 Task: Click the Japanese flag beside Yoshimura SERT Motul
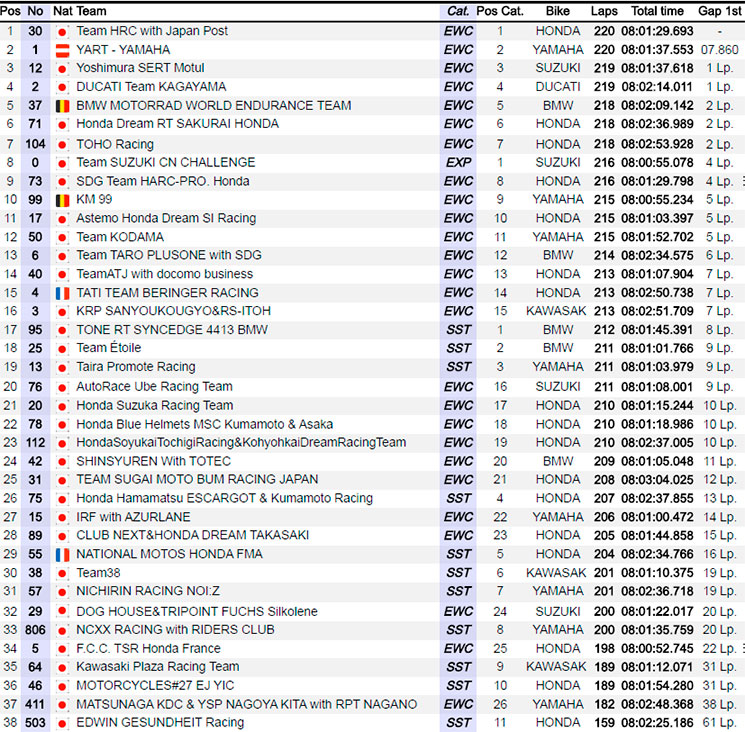62,69
